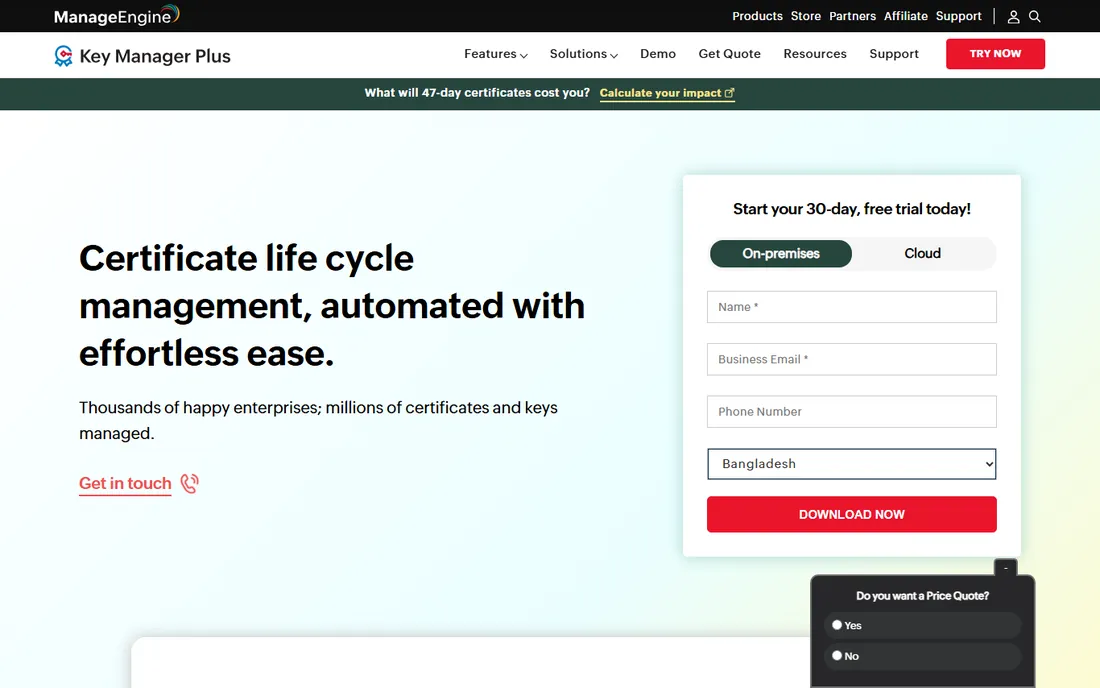The width and height of the screenshot is (1100, 688).
Task: Click 'What will 47-day certificates cost you?' text
Action: pos(477,93)
